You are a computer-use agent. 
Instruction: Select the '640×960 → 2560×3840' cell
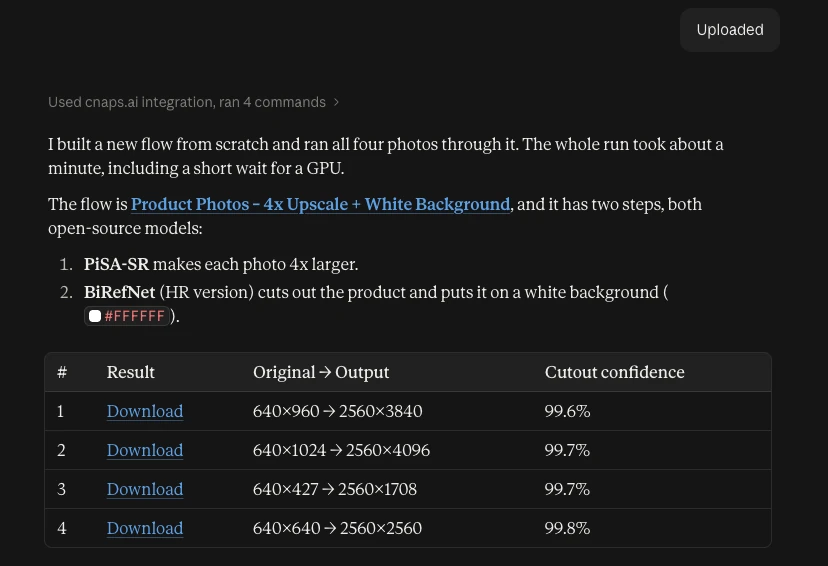[x=337, y=411]
